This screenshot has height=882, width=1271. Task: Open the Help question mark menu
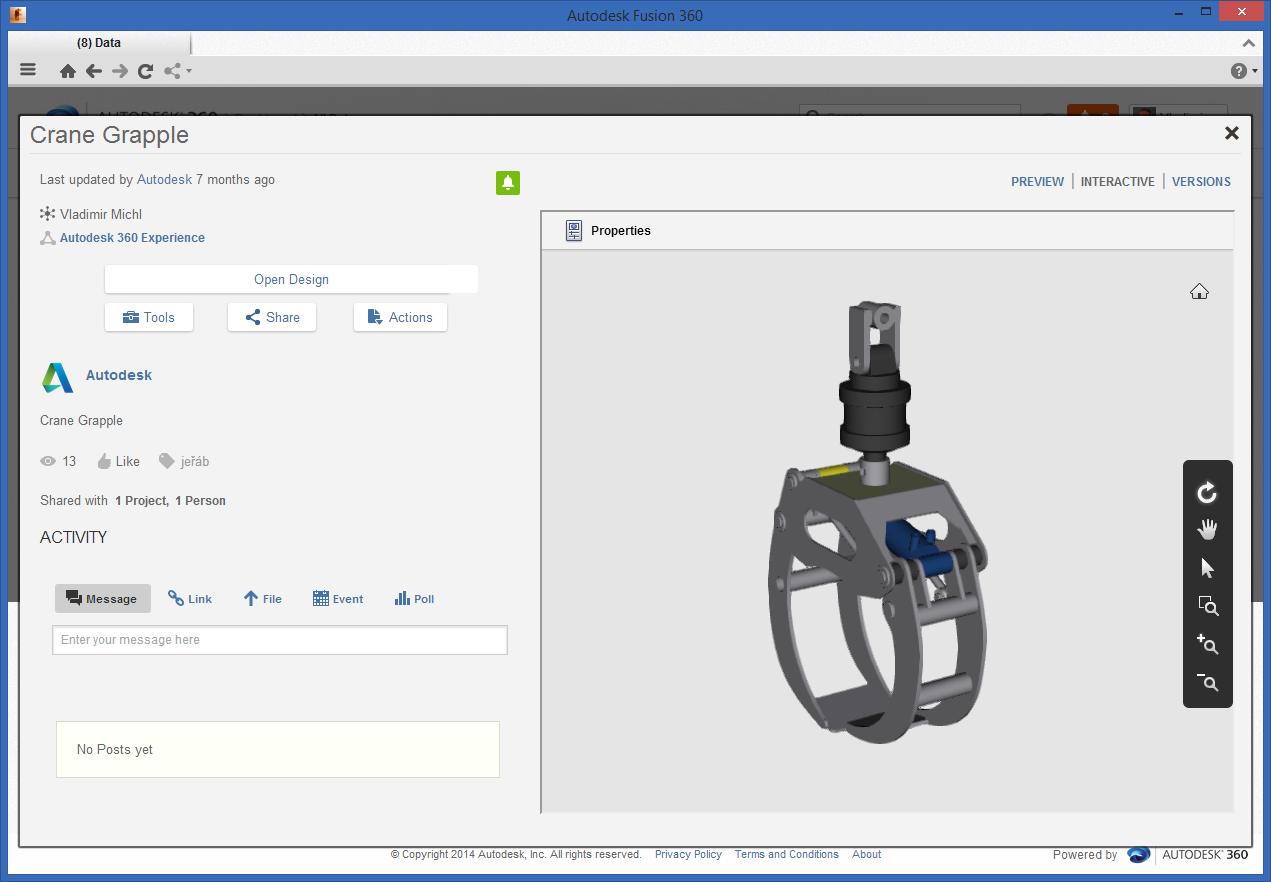[x=1242, y=71]
